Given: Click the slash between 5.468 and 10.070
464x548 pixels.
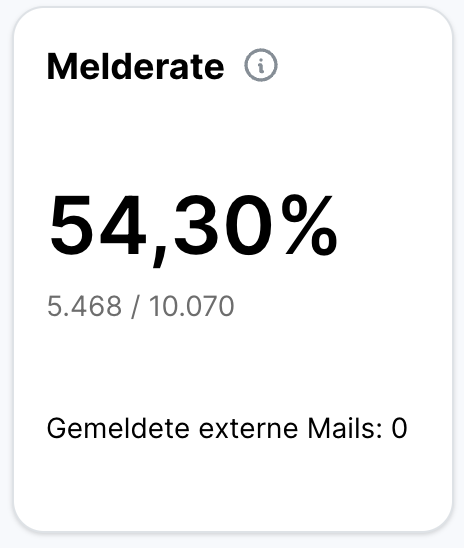Looking at the screenshot, I should pyautogui.click(x=135, y=307).
